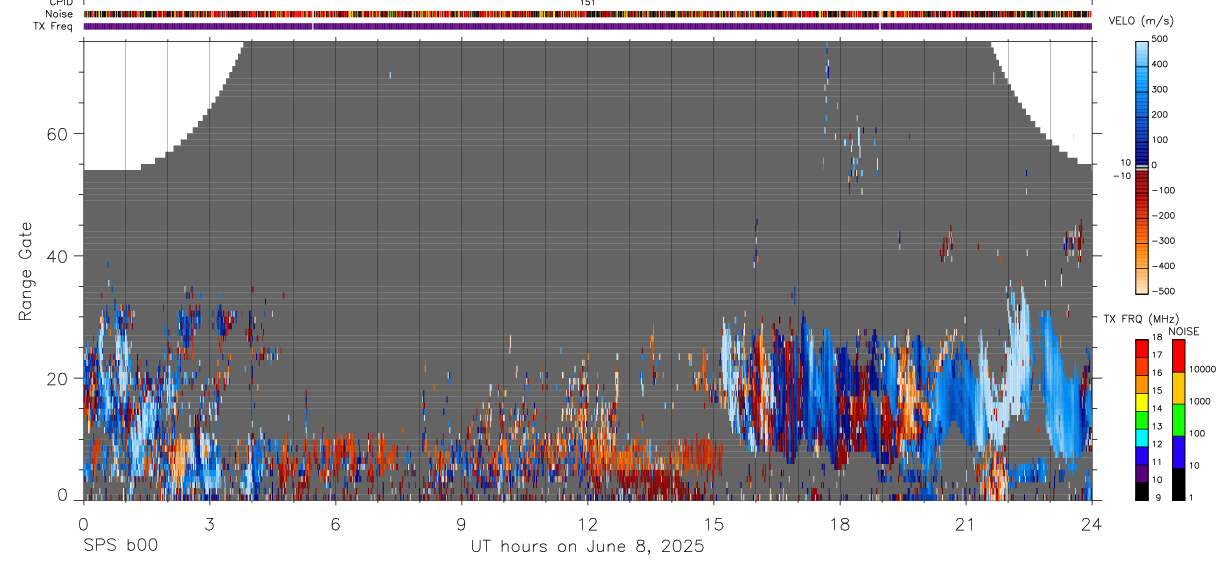The height and width of the screenshot is (567, 1228).
Task: Click the 12 hour tick on time axis
Action: tap(588, 524)
